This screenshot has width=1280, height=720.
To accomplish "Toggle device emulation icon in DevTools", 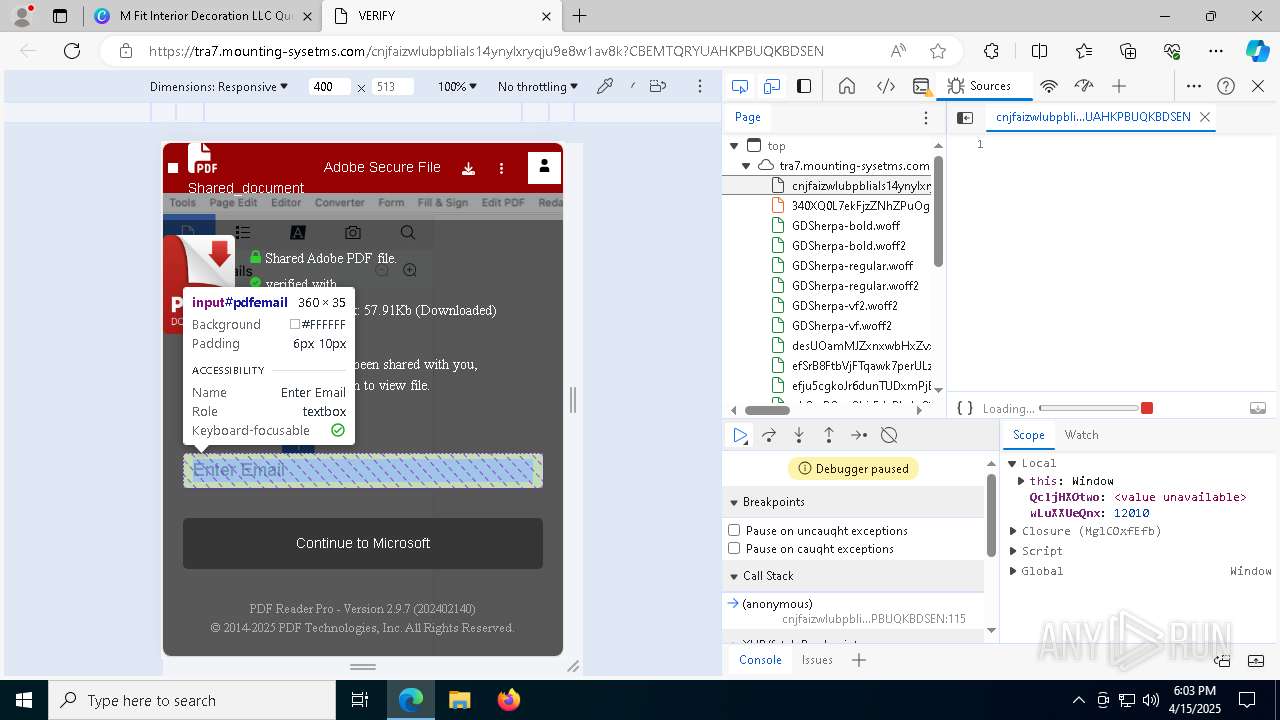I will pos(772,86).
